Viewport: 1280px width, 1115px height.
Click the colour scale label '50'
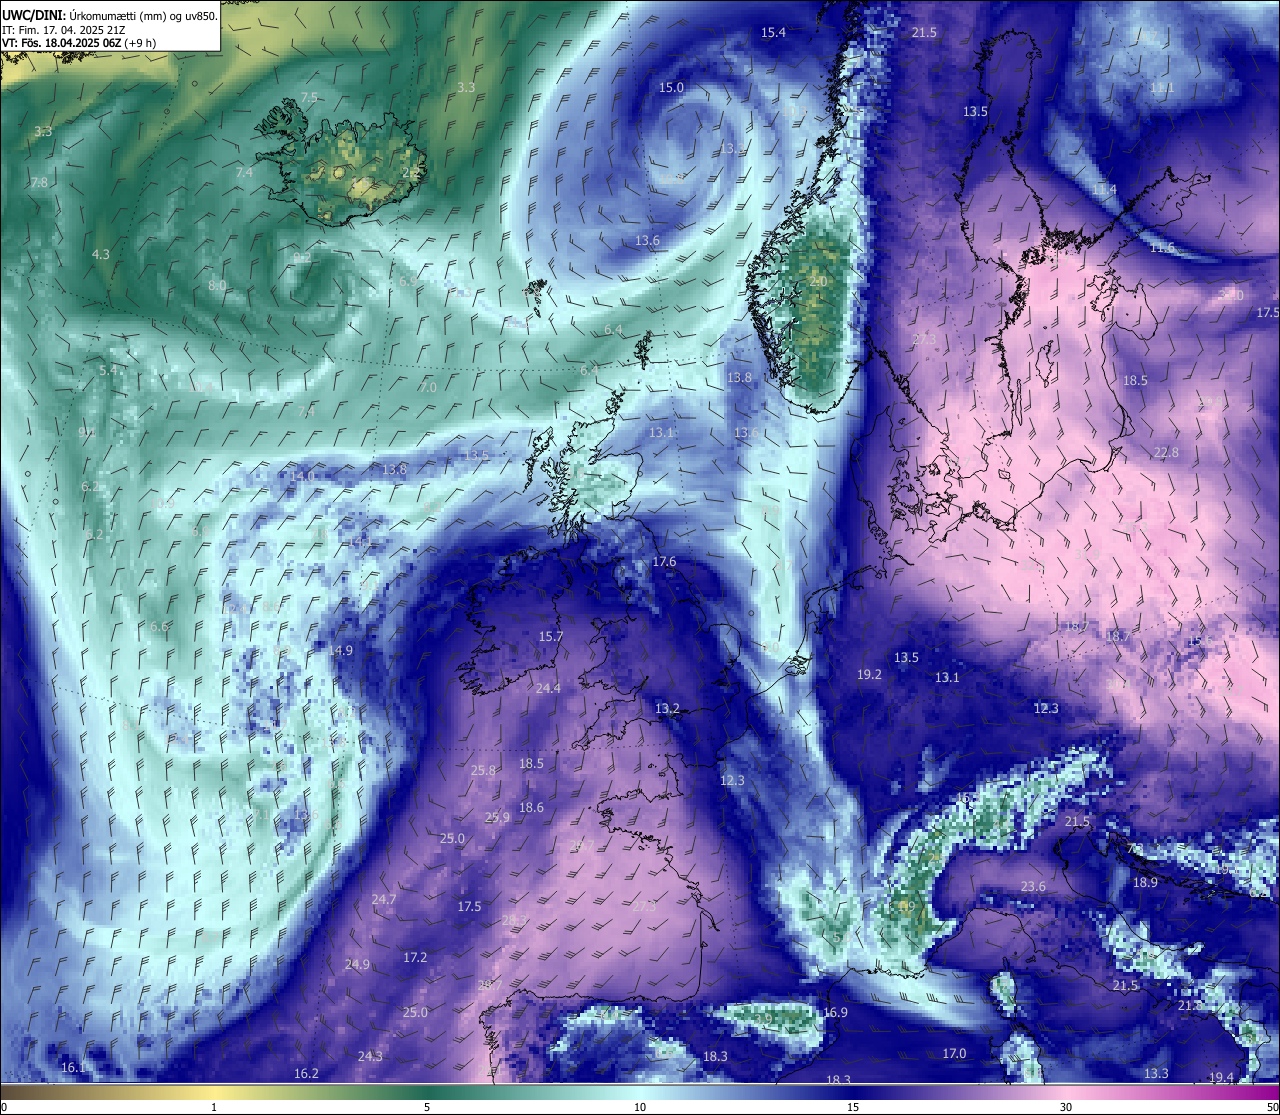(x=1272, y=1107)
